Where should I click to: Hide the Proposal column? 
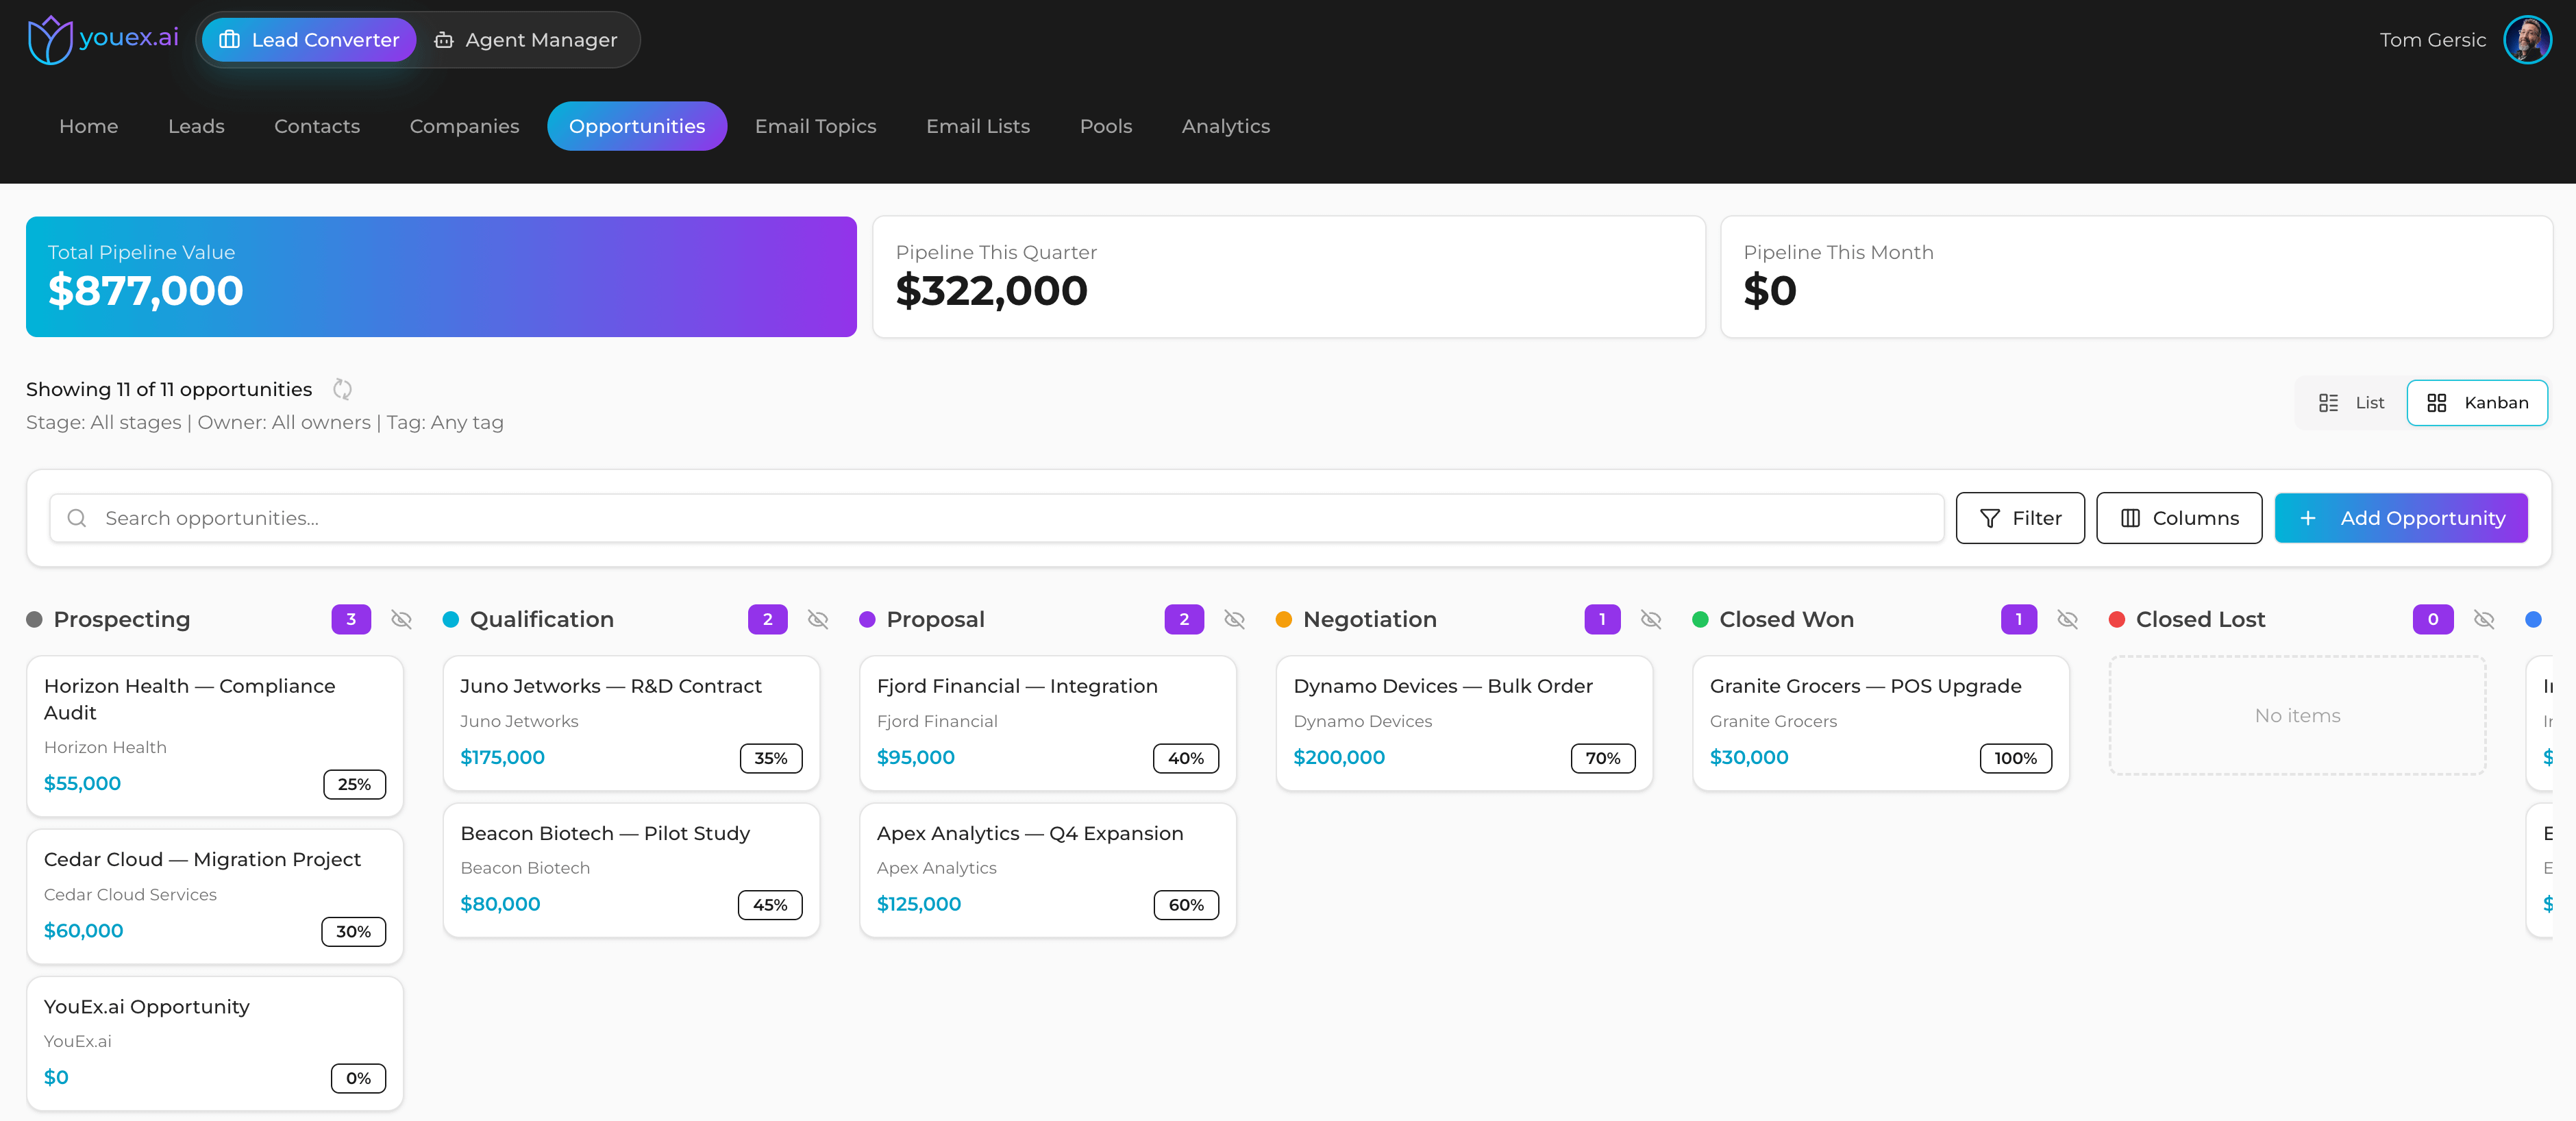tap(1234, 619)
